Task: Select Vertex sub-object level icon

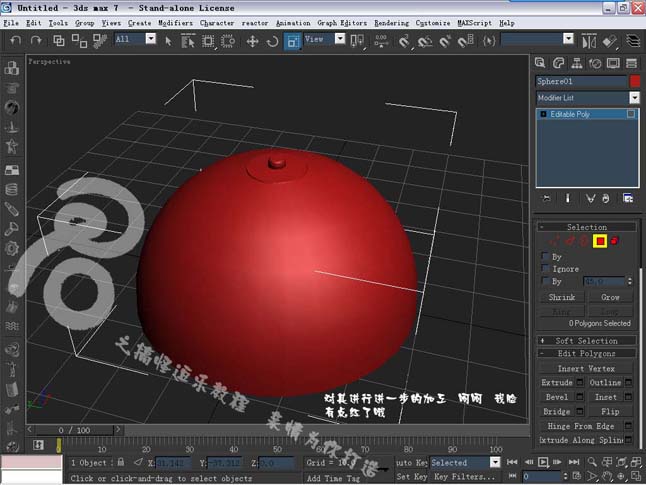Action: tap(554, 241)
